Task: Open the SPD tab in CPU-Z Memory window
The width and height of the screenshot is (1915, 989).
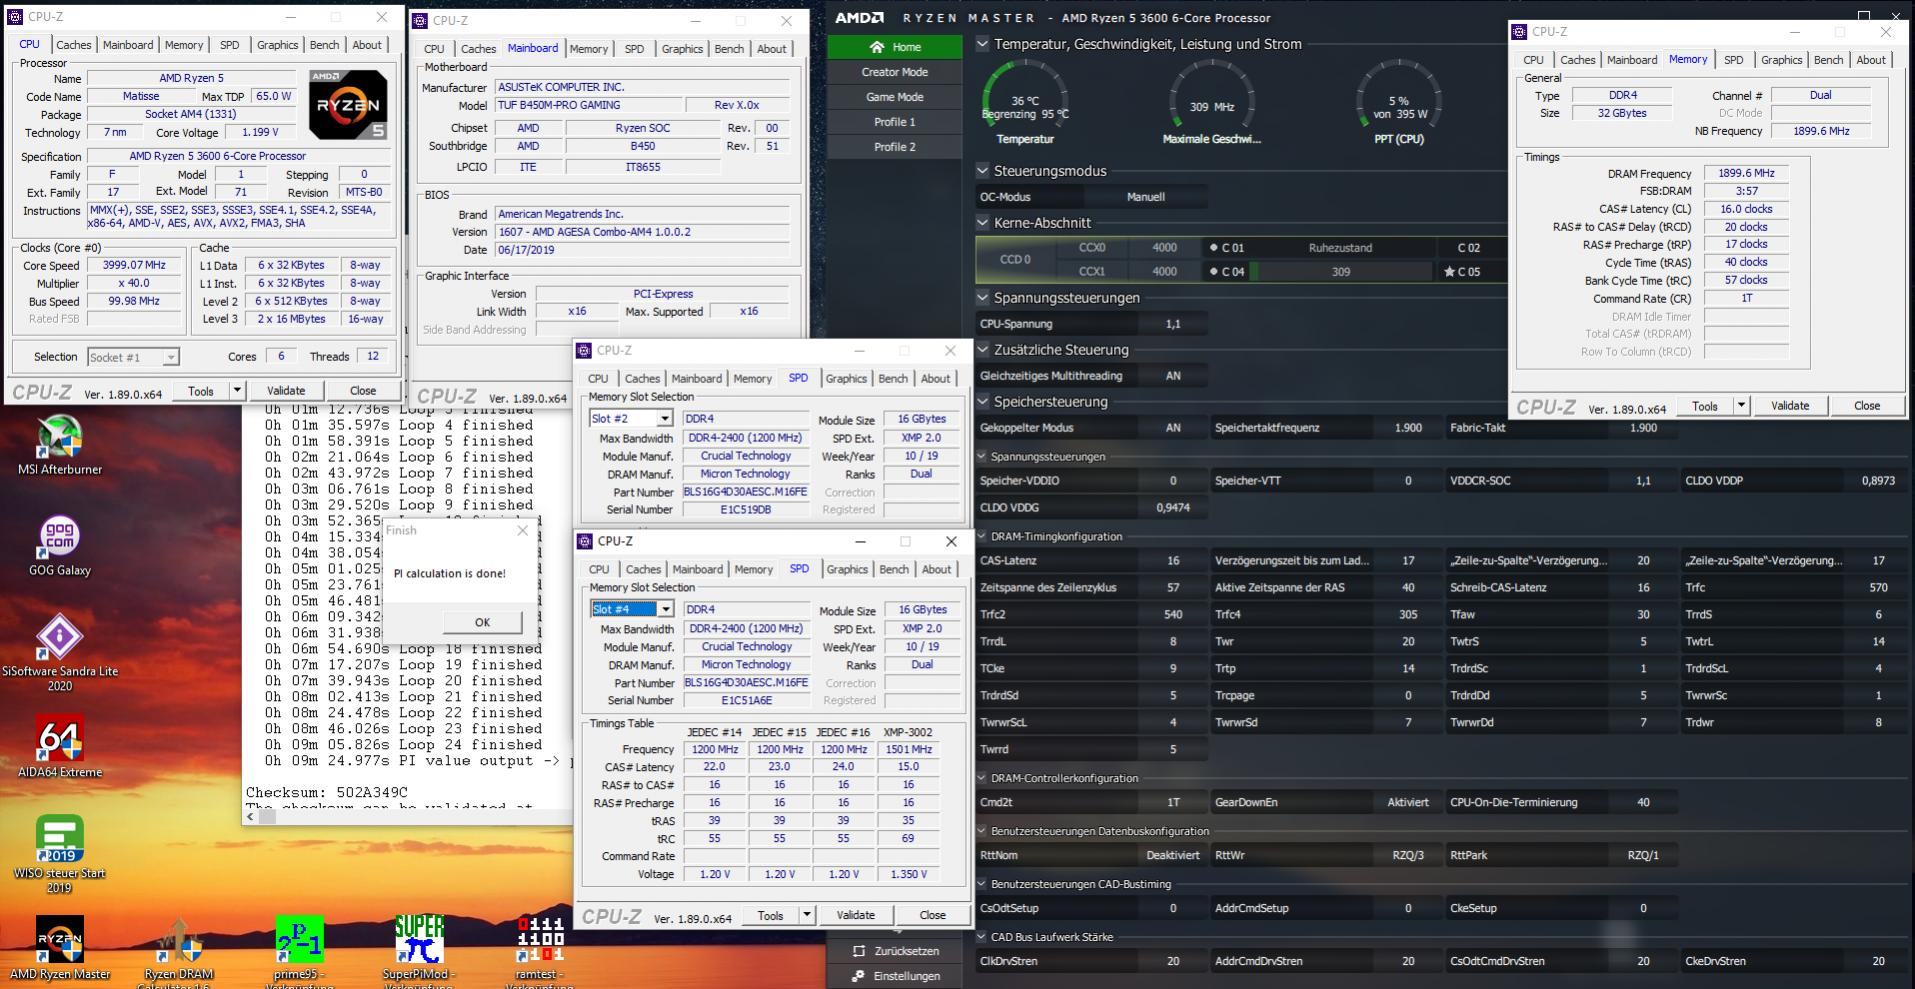Action: tap(1733, 60)
